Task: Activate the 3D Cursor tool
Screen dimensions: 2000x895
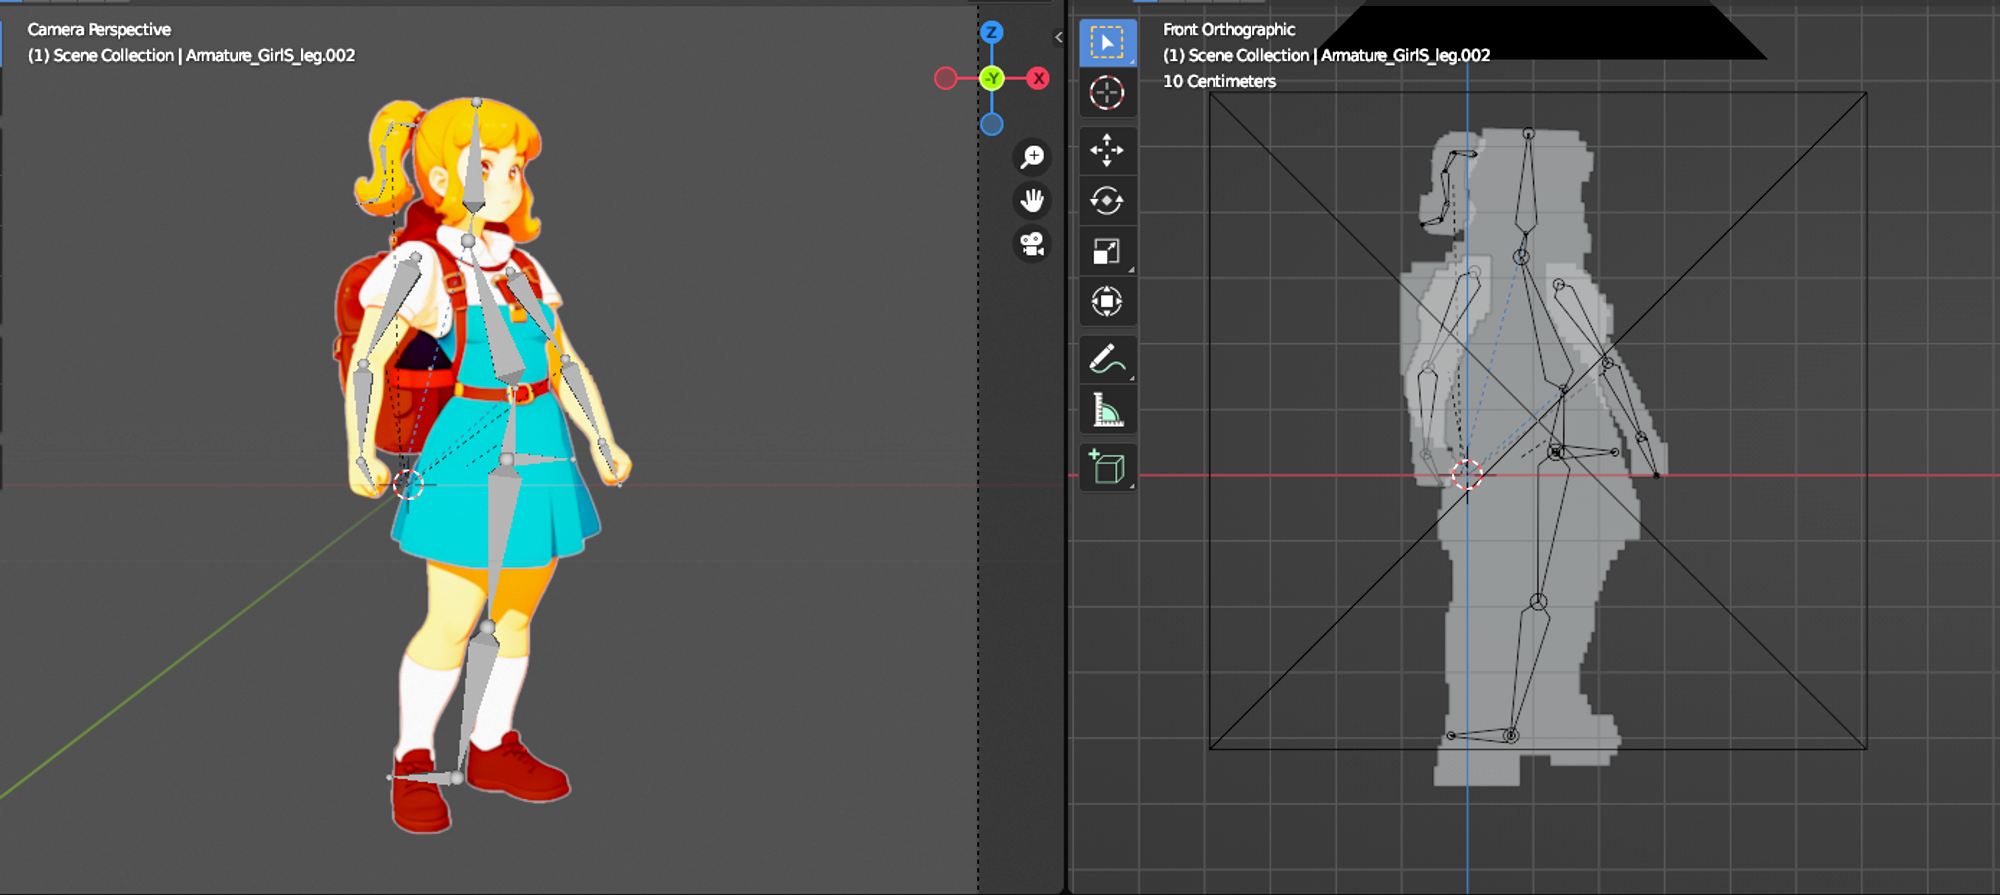Action: [x=1107, y=93]
